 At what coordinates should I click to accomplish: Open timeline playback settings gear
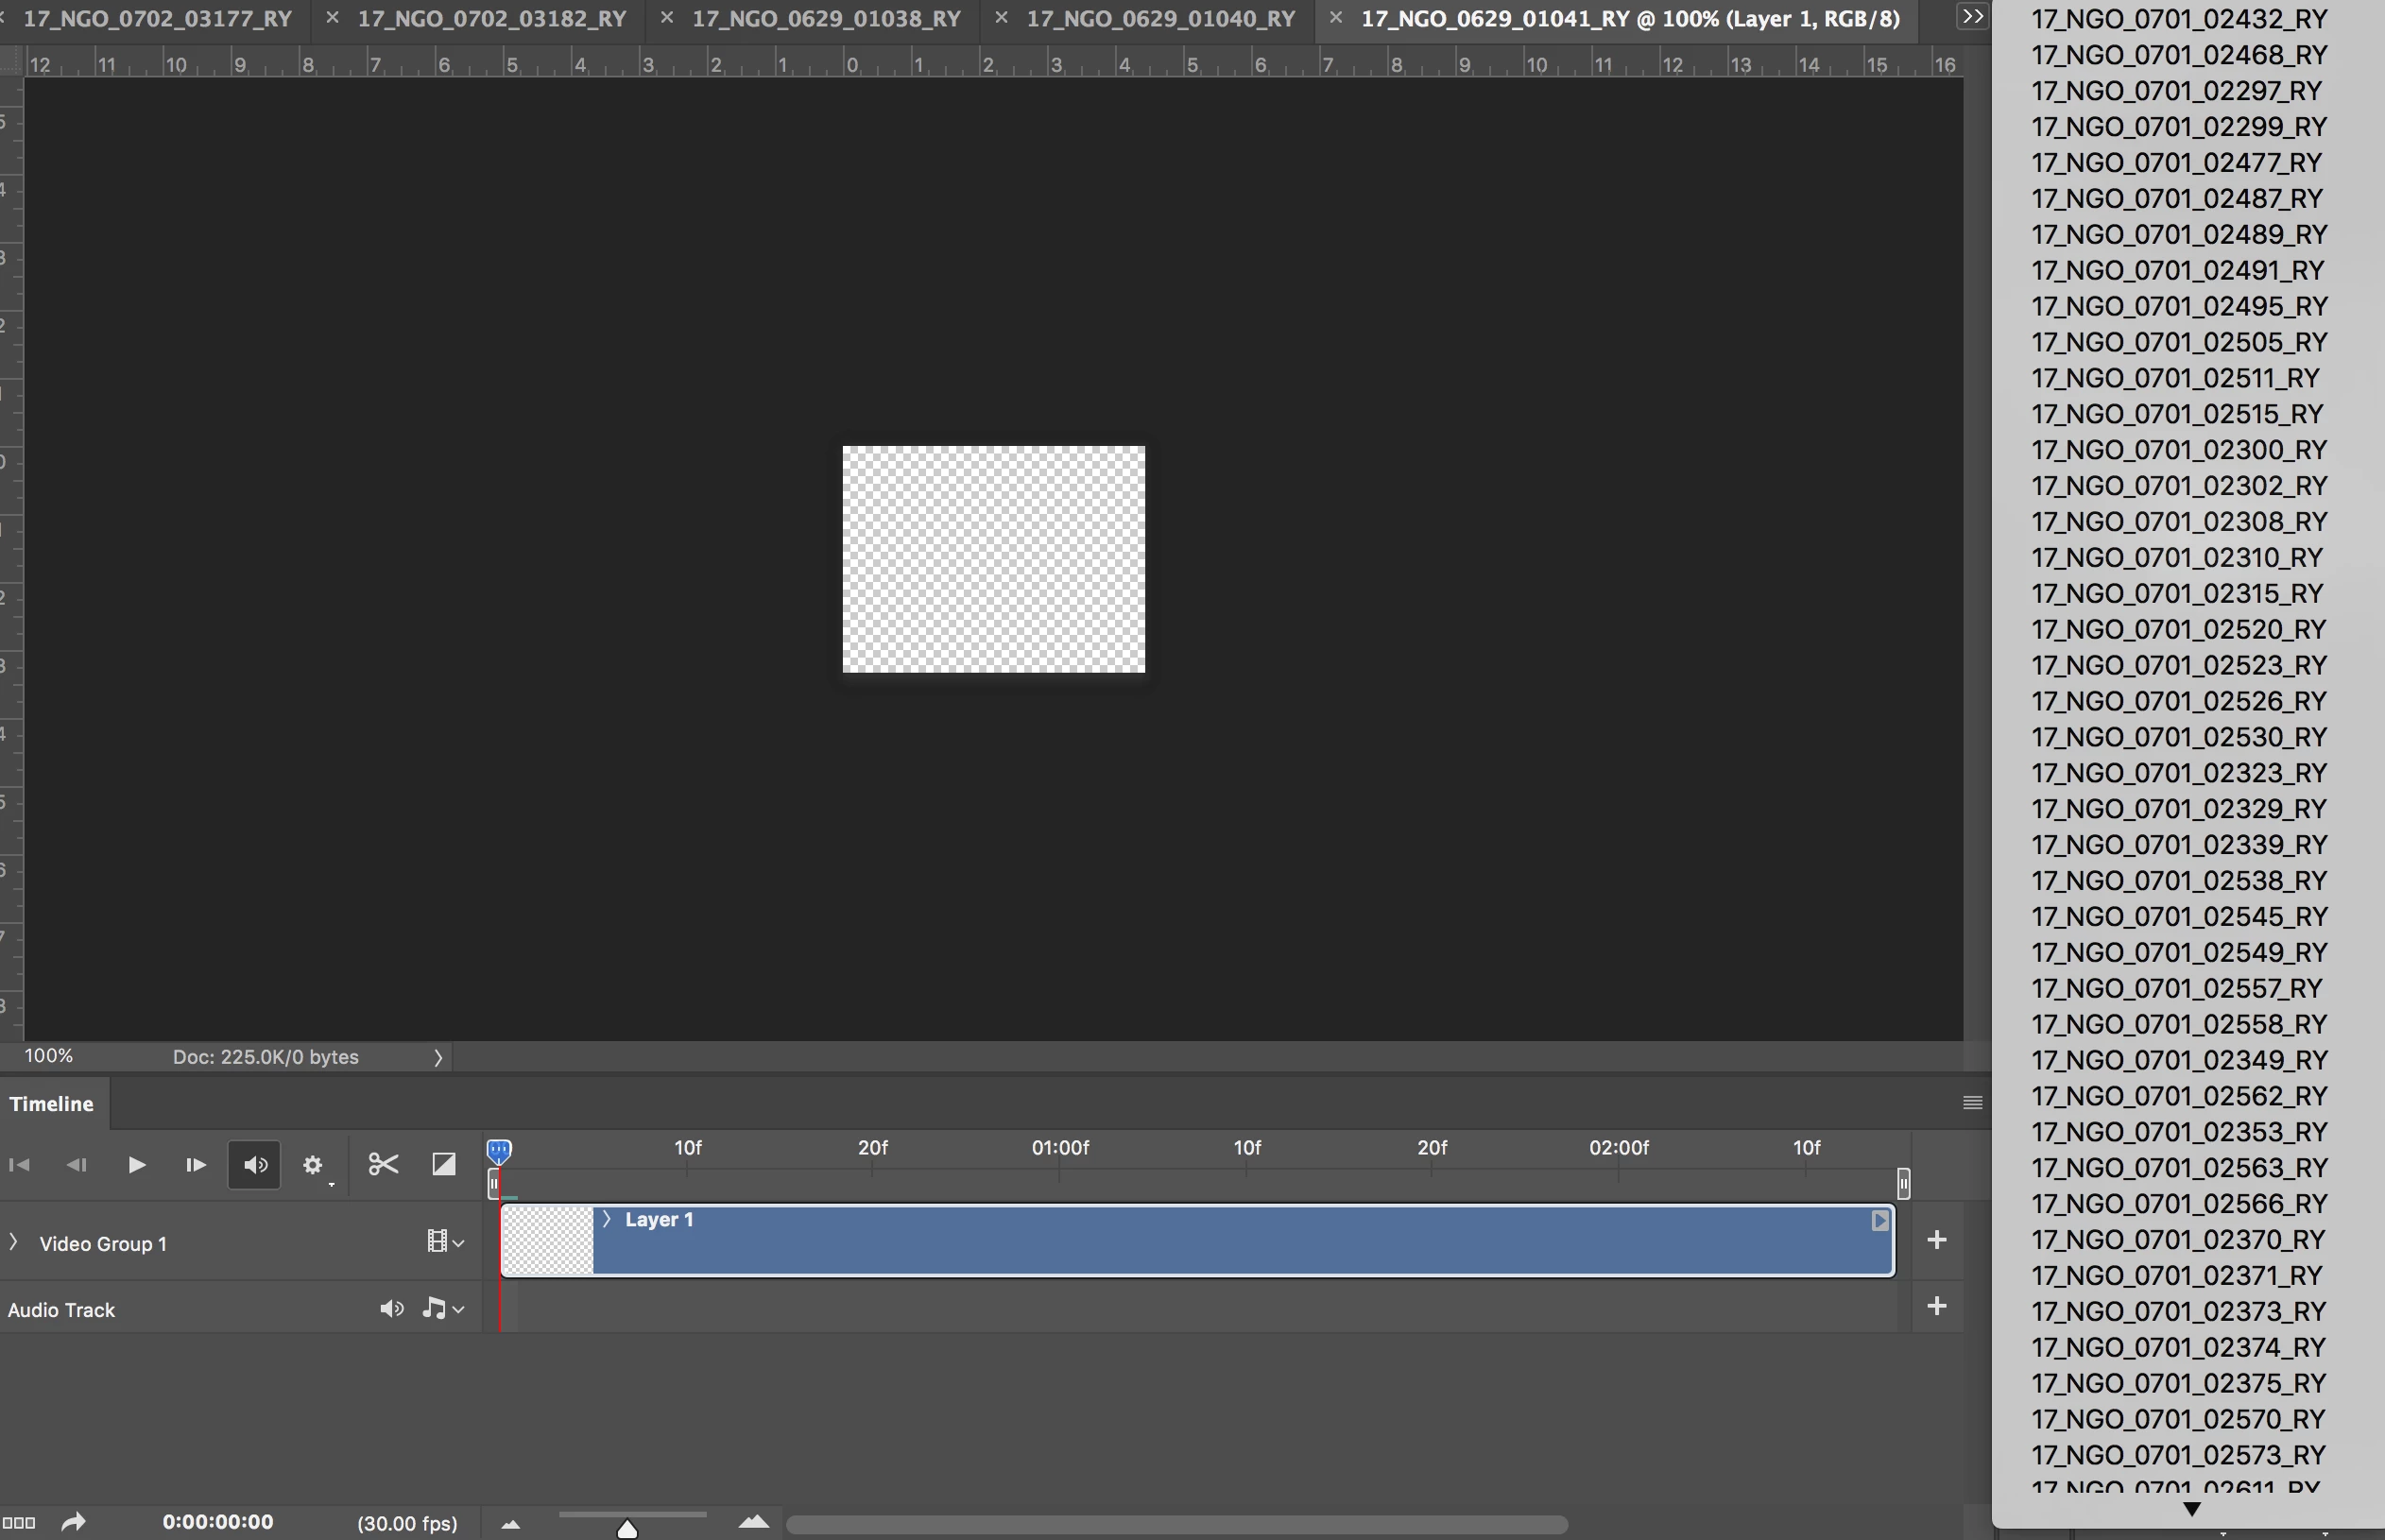click(313, 1166)
